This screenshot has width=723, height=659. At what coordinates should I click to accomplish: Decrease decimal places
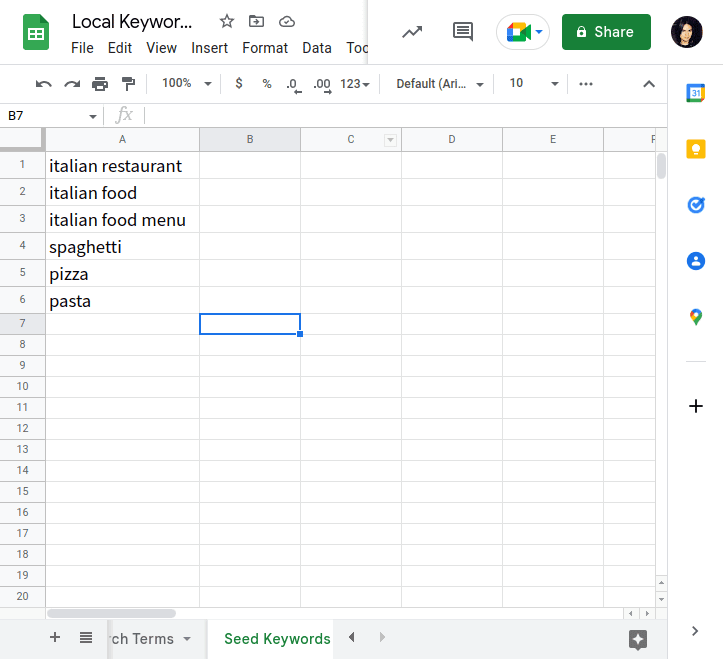pos(293,85)
